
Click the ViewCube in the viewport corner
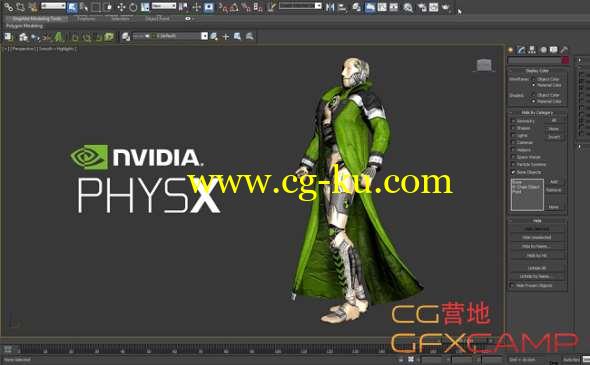484,65
